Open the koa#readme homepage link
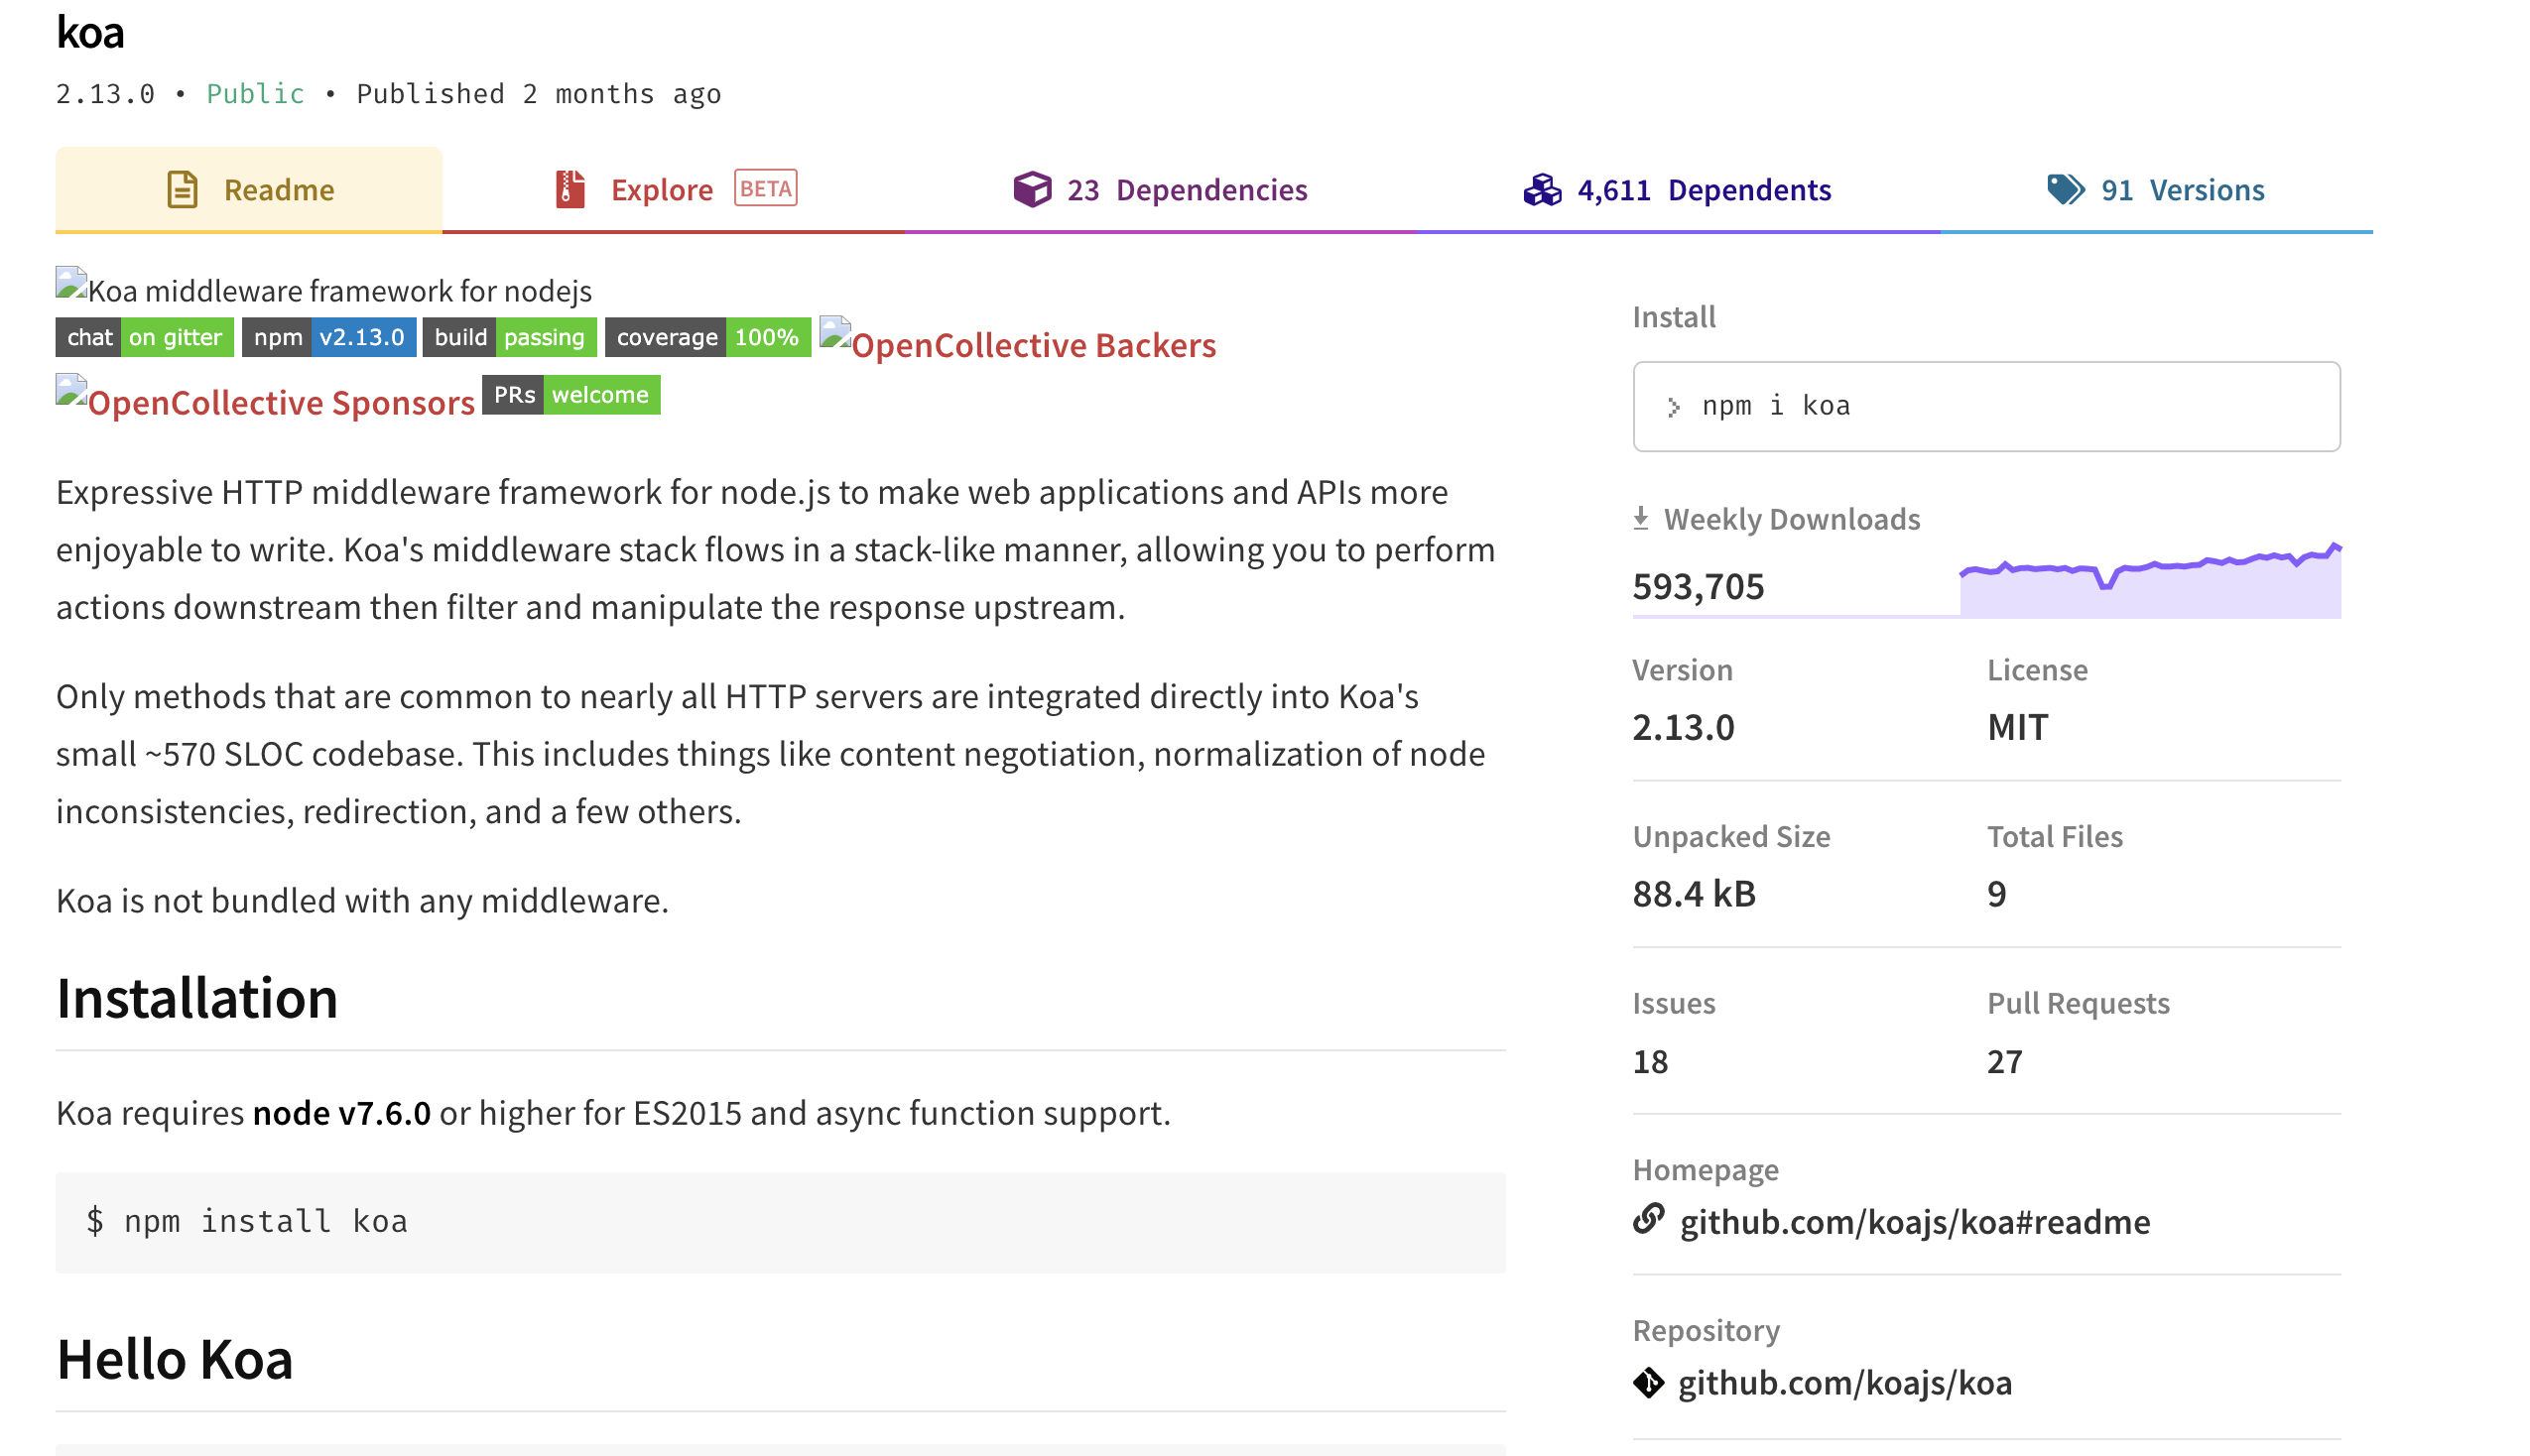This screenshot has width=2530, height=1456. coord(1914,1222)
